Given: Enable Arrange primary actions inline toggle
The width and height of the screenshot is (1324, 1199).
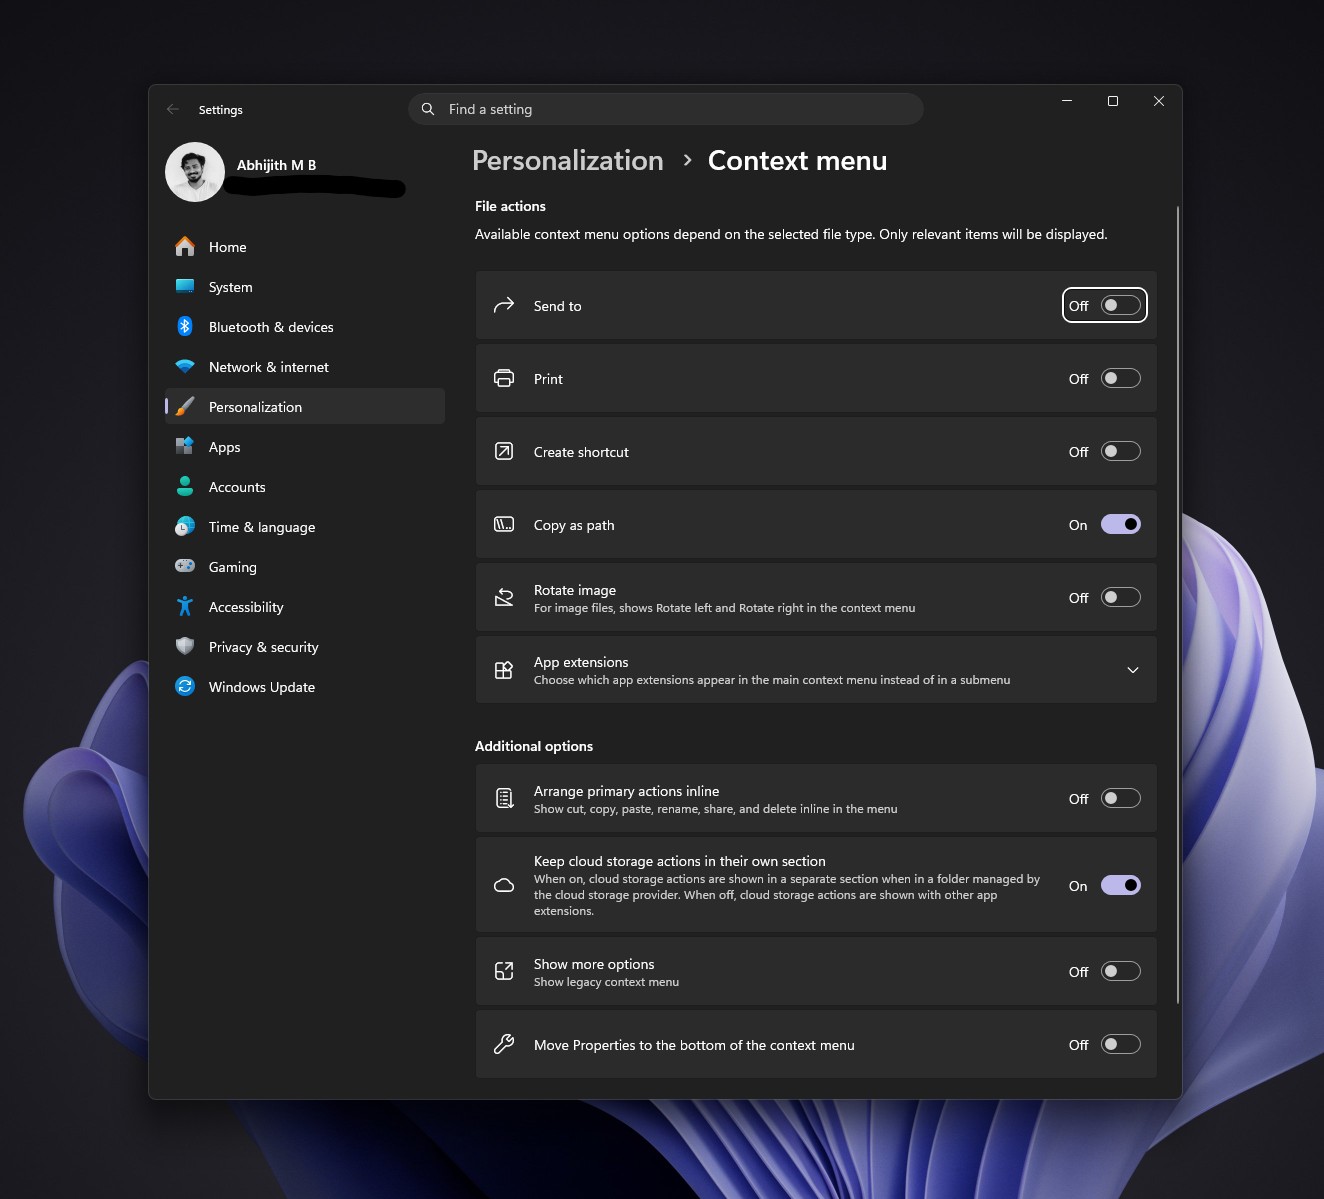Looking at the screenshot, I should (x=1121, y=798).
